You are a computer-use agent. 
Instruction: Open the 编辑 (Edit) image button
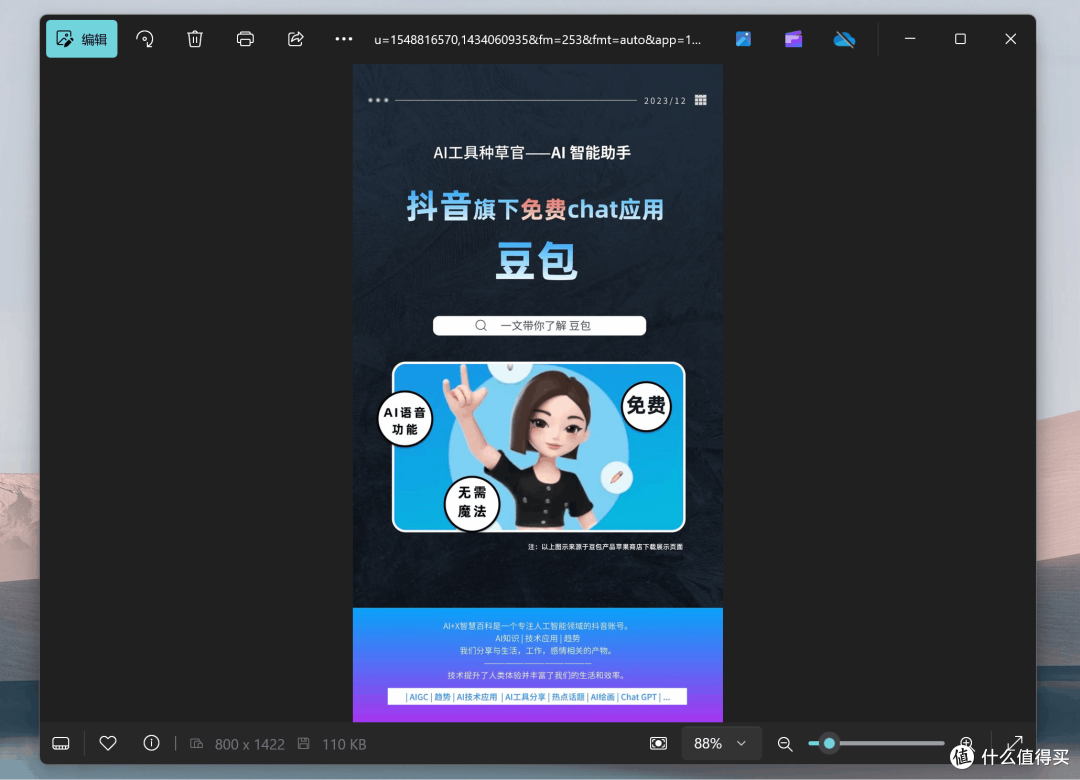point(81,39)
